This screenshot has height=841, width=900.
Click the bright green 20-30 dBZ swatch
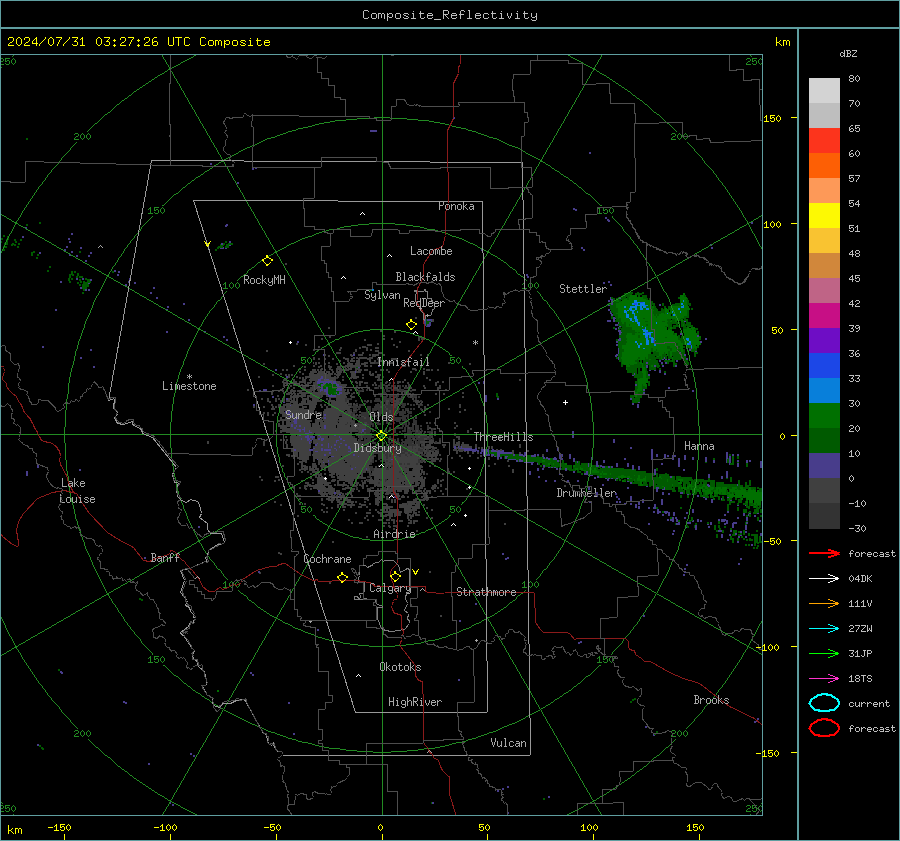pyautogui.click(x=824, y=416)
